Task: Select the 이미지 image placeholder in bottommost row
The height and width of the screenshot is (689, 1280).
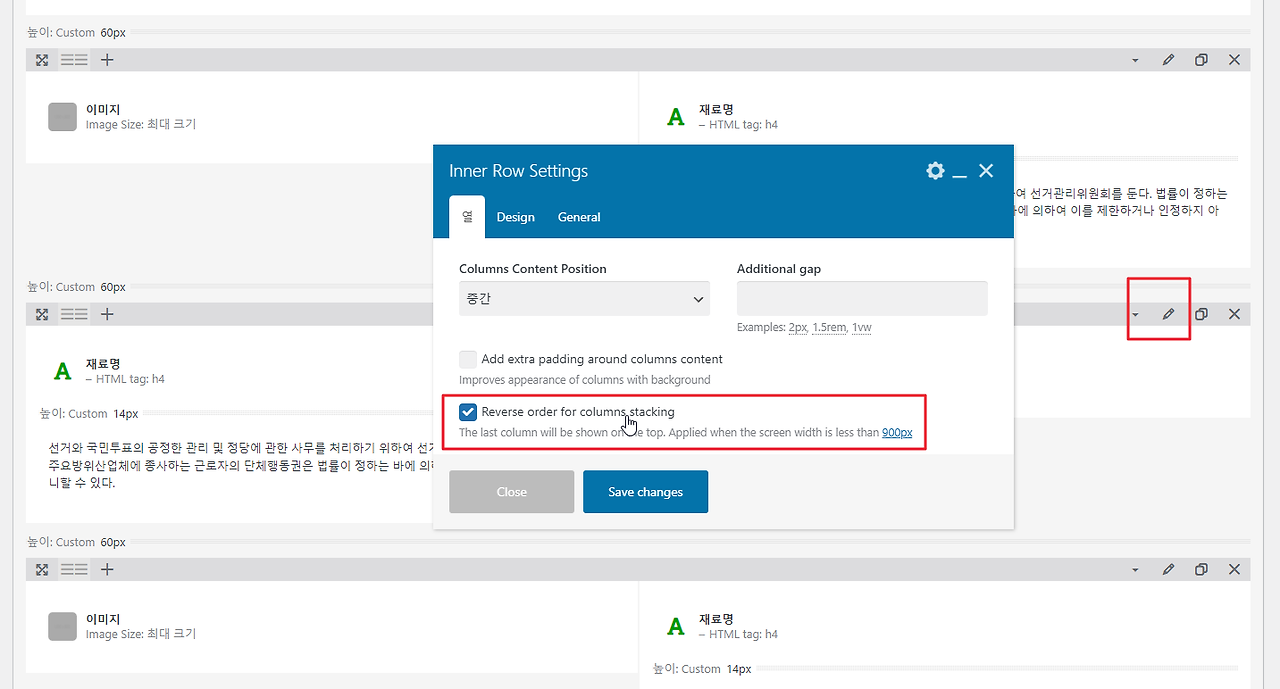Action: [62, 627]
